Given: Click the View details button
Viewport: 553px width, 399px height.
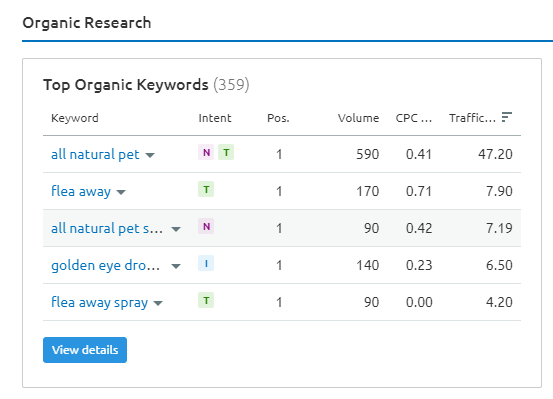Looking at the screenshot, I should 85,350.
